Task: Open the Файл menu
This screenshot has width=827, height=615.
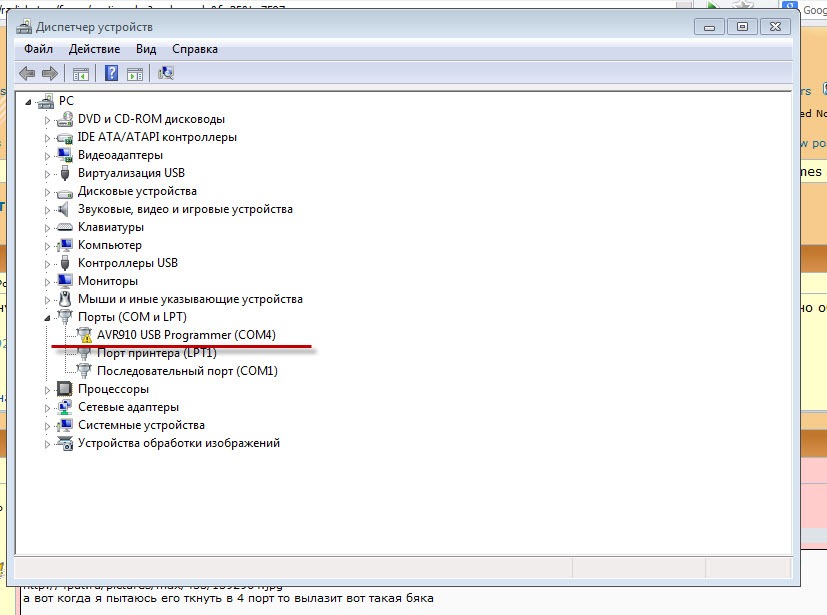Action: [38, 49]
